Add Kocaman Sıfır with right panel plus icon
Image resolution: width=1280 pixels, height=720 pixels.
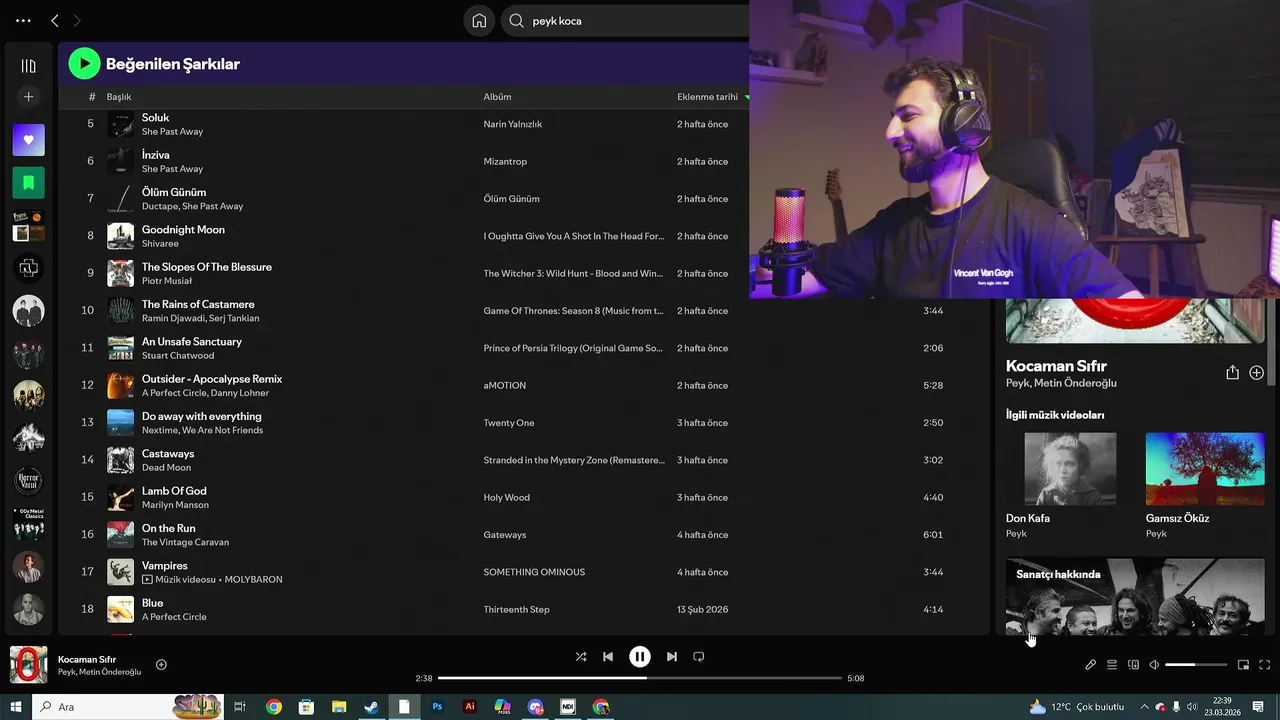point(1256,372)
